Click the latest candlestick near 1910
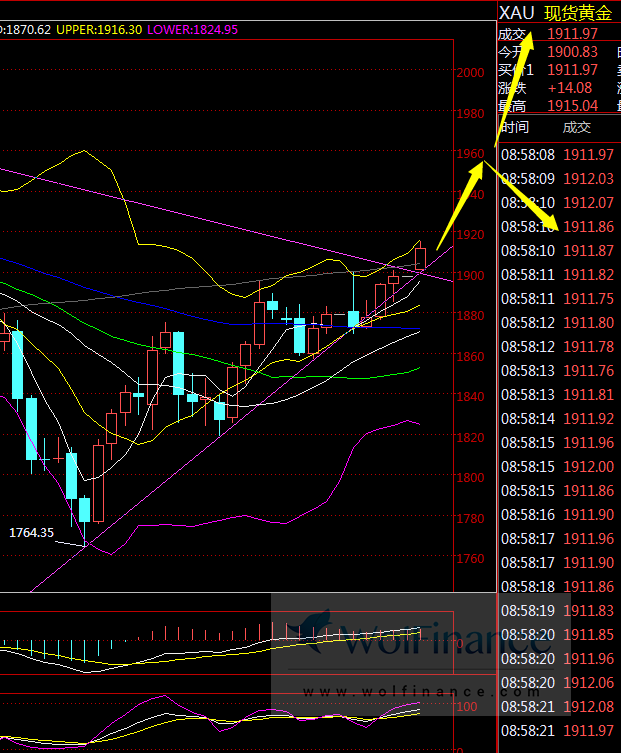Viewport: 621px width, 753px height. click(420, 257)
